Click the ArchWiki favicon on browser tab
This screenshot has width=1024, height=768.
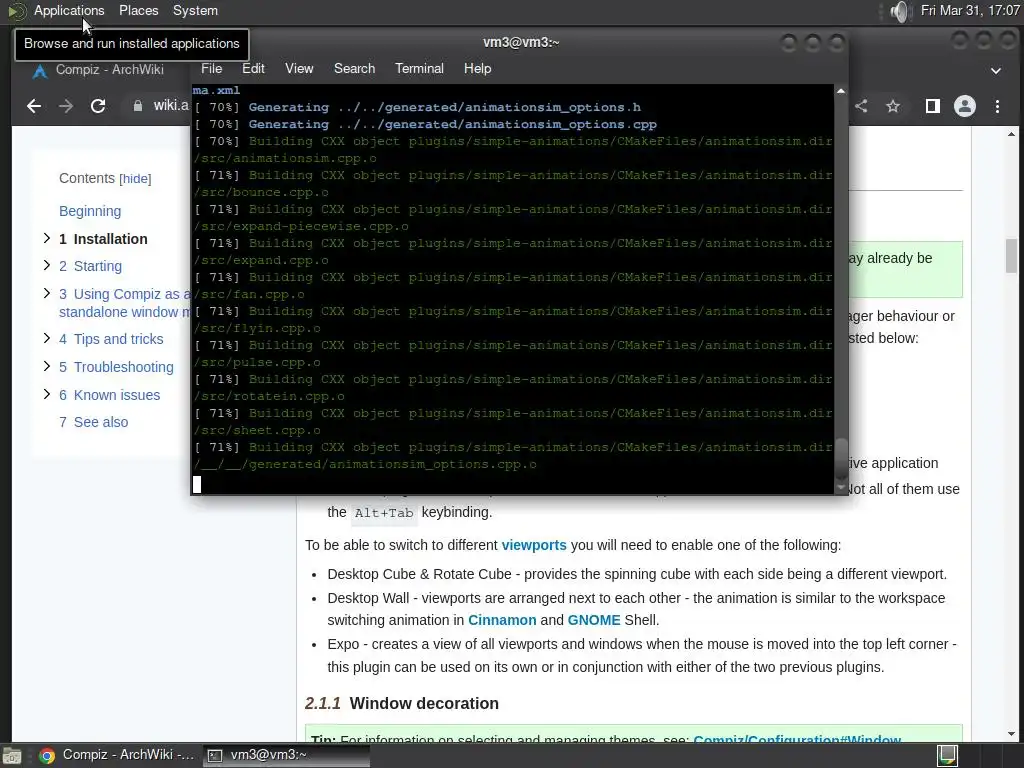(40, 71)
